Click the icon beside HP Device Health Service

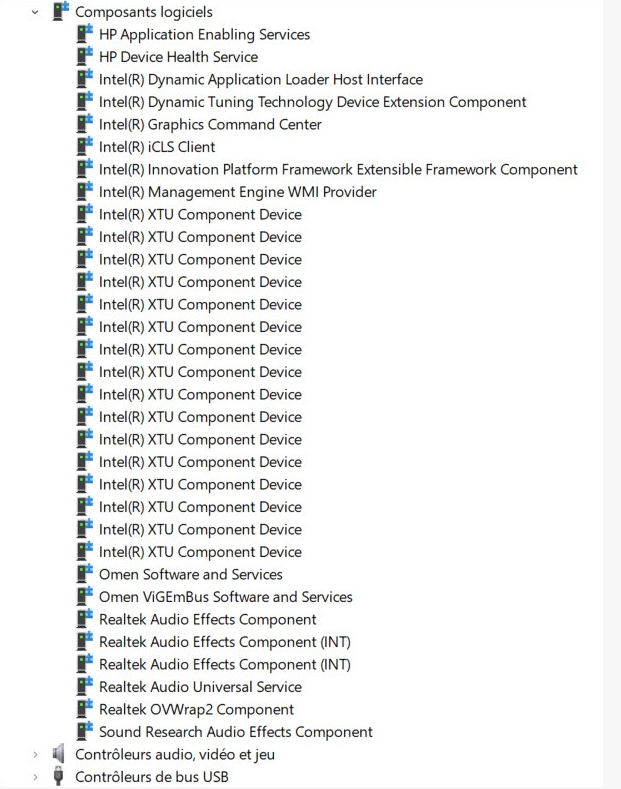tap(85, 56)
